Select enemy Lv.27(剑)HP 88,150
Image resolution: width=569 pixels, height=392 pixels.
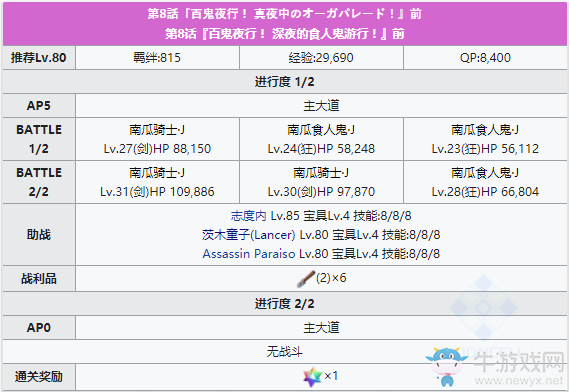point(157,149)
